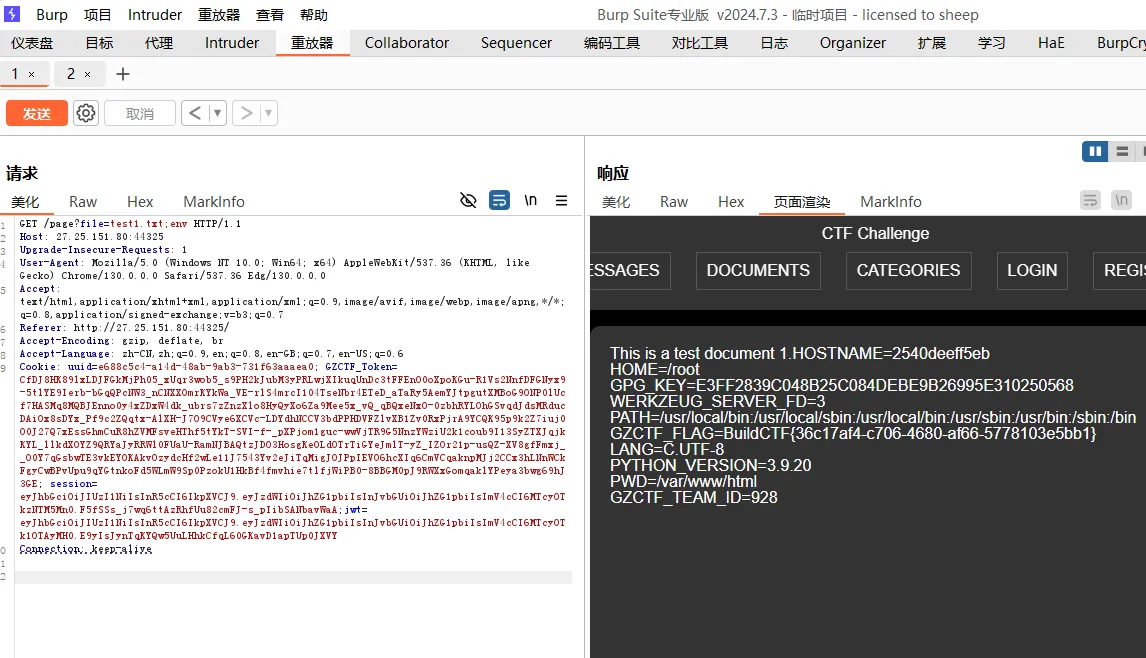Open the 帮助 menu

coord(314,15)
